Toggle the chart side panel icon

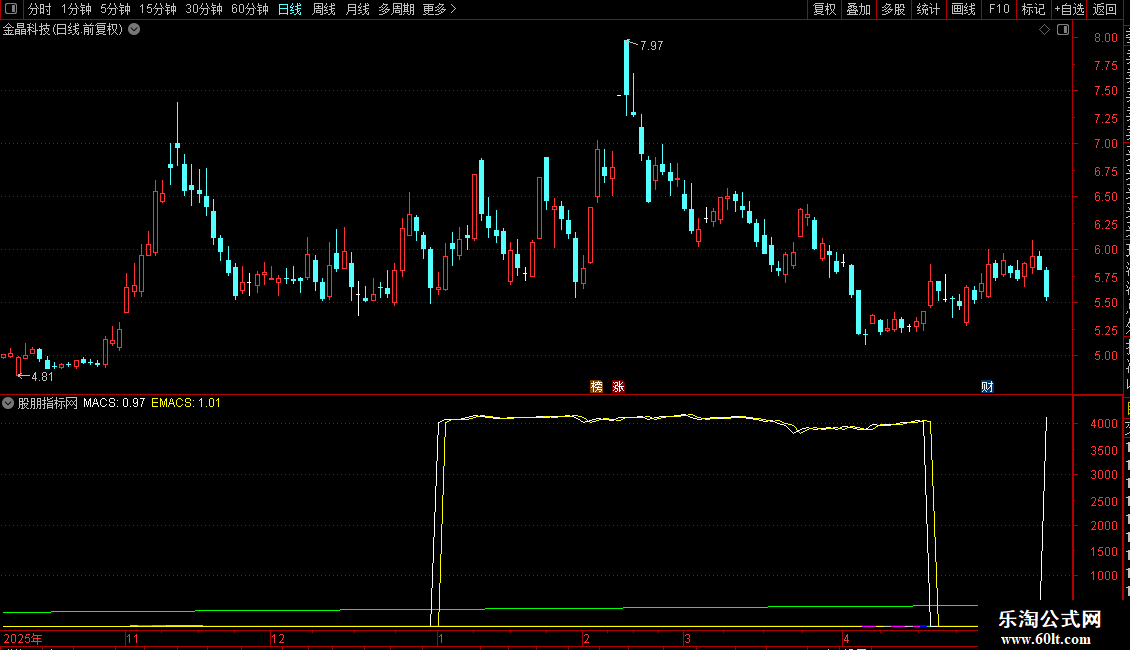[x=1063, y=30]
